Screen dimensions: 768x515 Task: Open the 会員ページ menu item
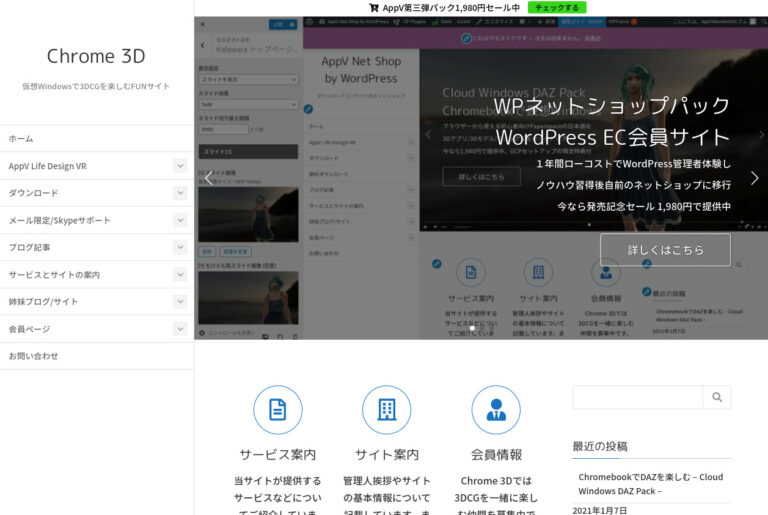[x=29, y=329]
